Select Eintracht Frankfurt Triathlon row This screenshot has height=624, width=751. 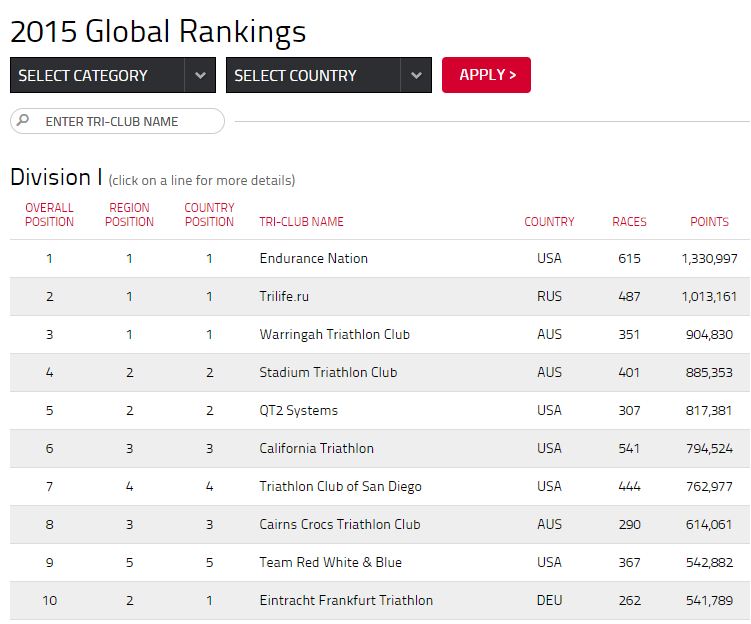380,601
